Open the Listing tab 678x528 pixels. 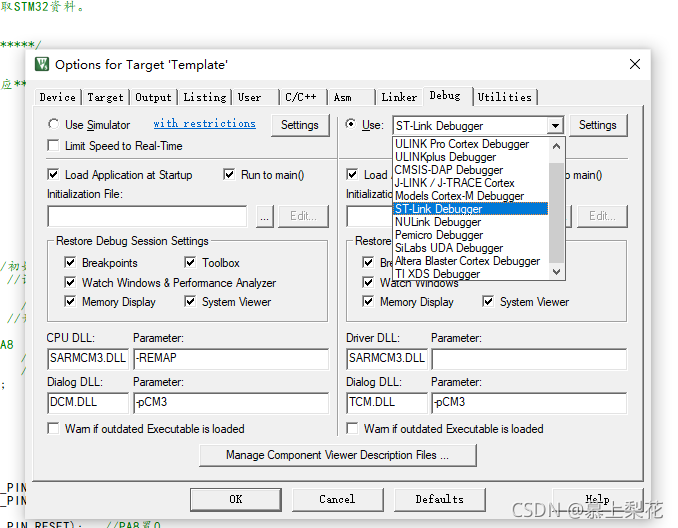(x=205, y=97)
